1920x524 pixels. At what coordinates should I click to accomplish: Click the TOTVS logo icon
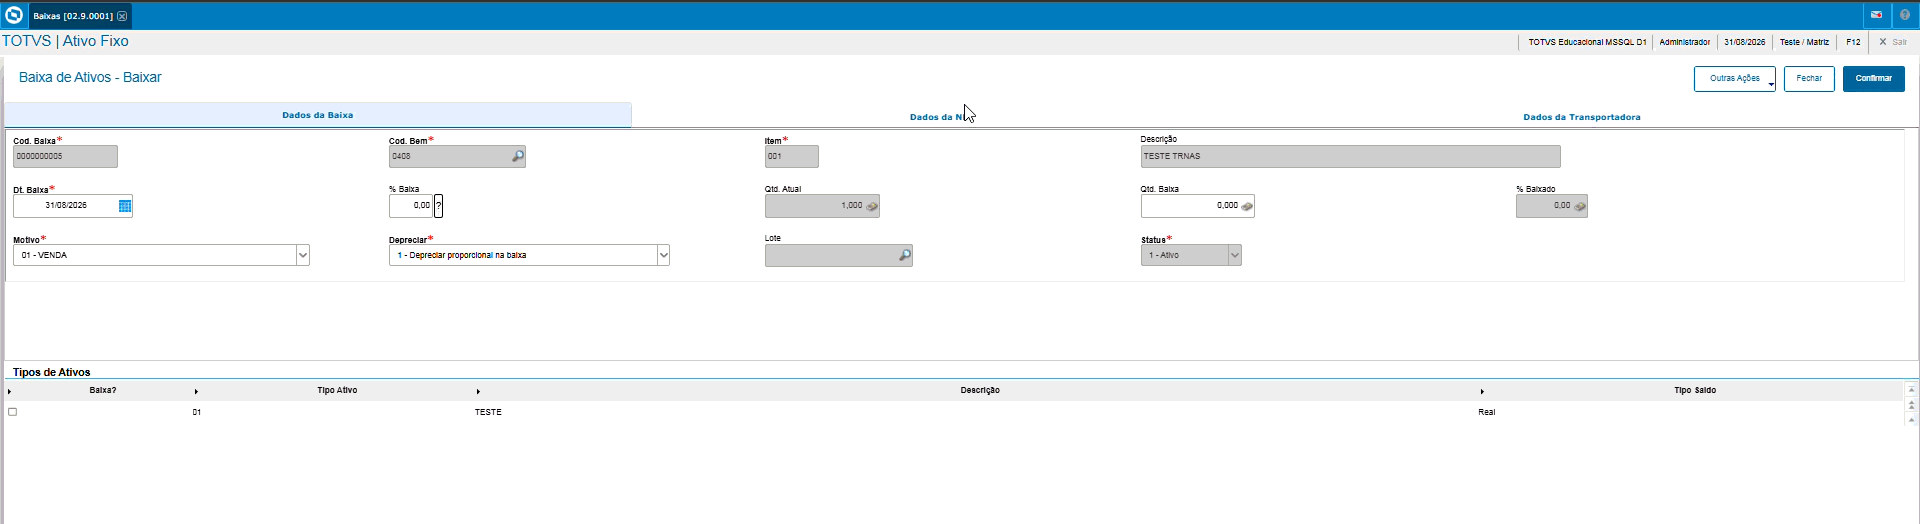coord(14,15)
